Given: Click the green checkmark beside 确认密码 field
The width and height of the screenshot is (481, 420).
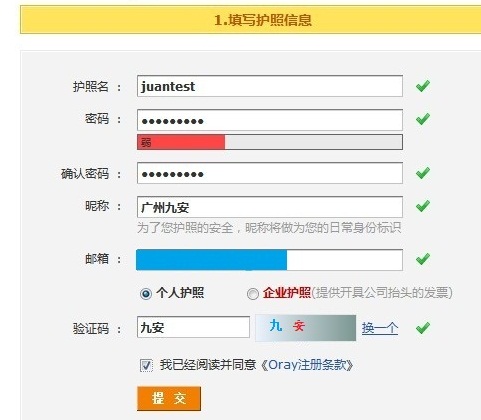Looking at the screenshot, I should (423, 173).
